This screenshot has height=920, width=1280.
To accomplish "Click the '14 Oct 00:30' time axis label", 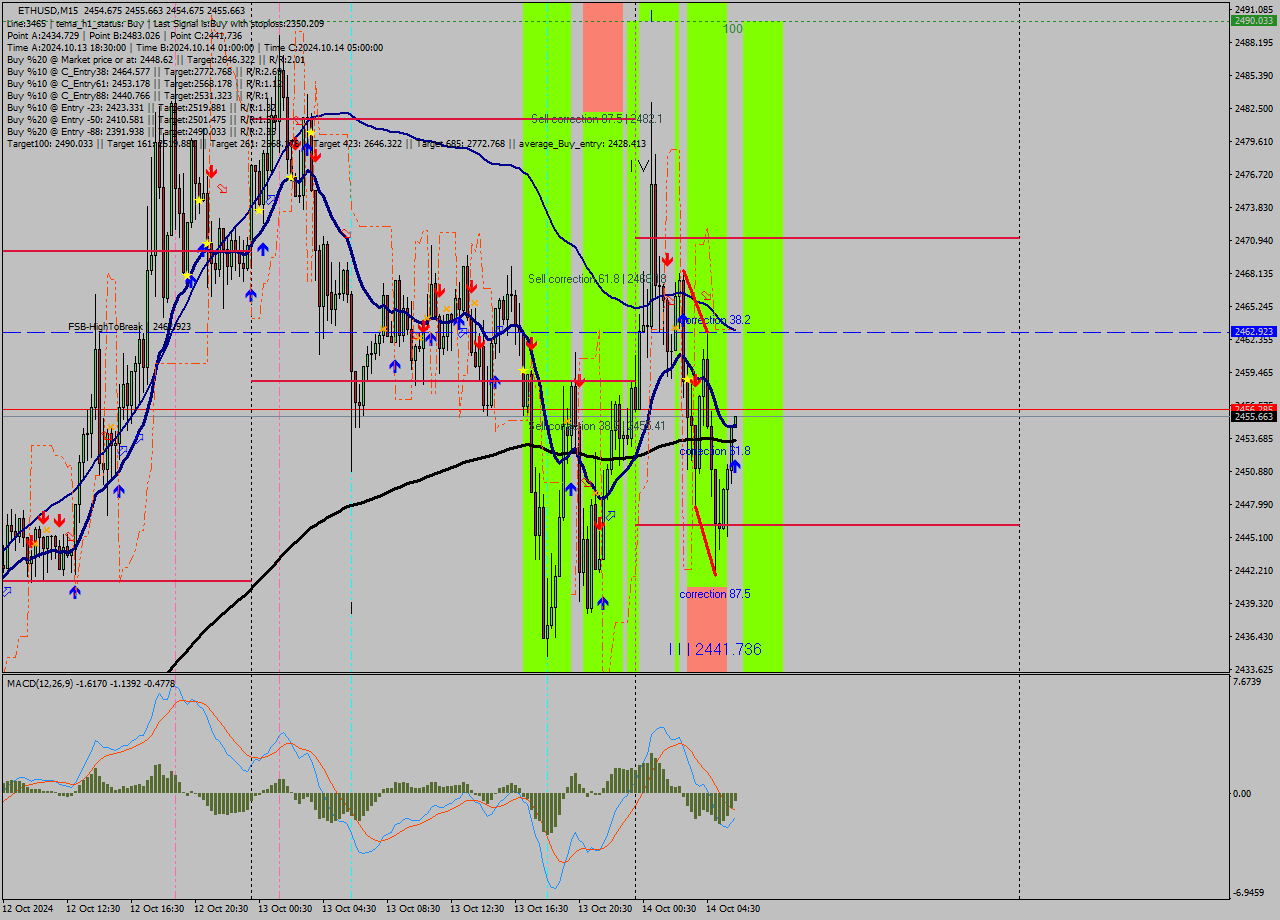I will [x=669, y=909].
